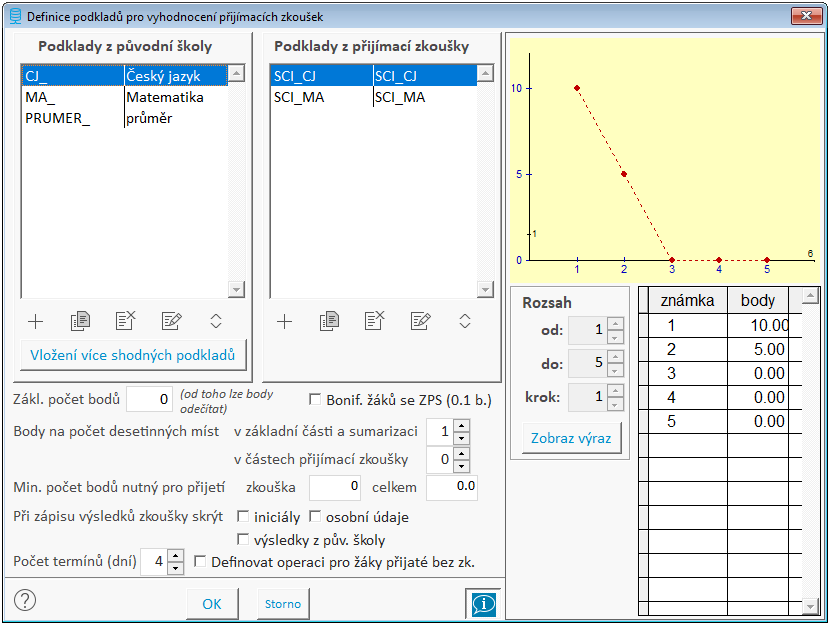Edit selected entry in original school list
The width and height of the screenshot is (831, 626).
(171, 321)
